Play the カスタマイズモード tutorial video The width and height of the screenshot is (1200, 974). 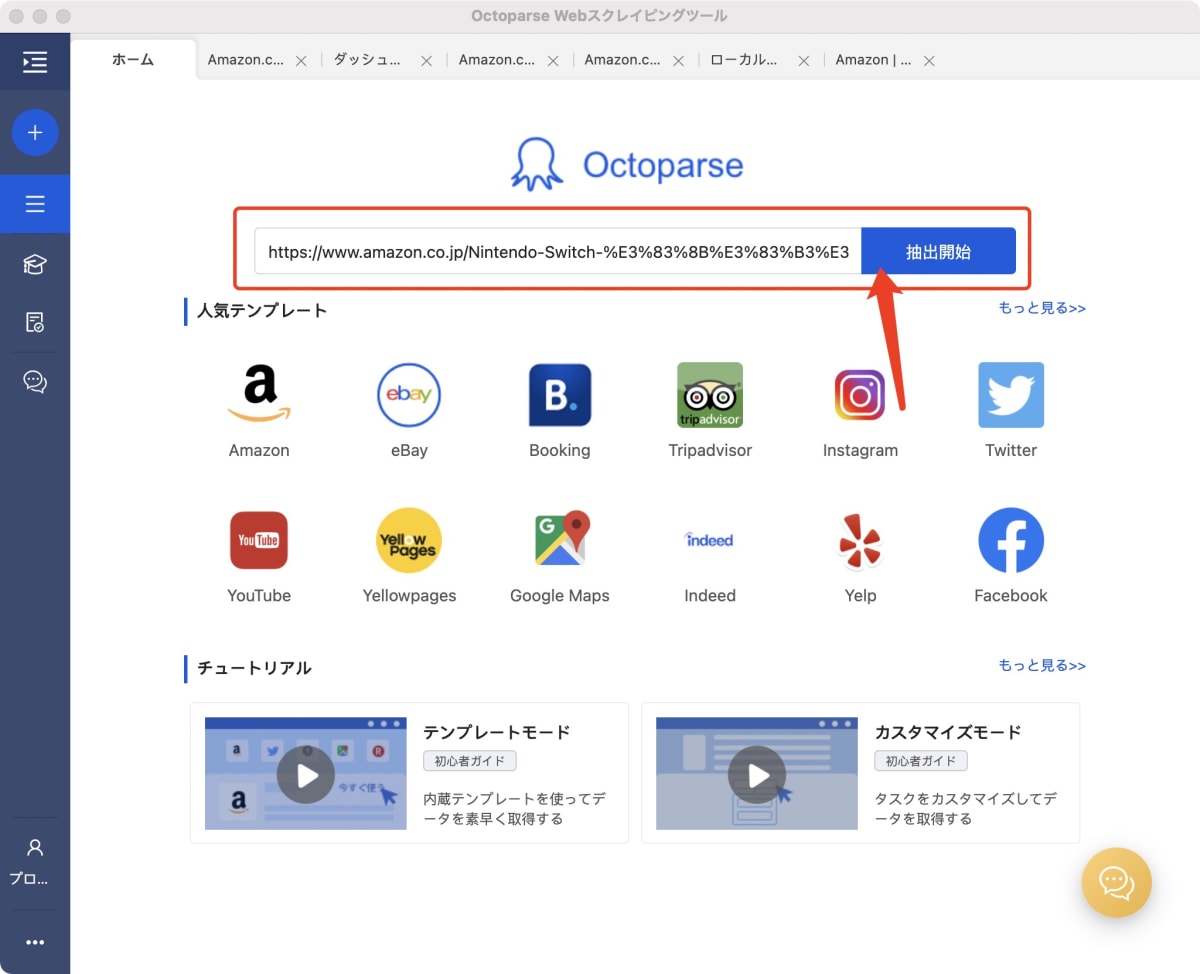point(757,774)
